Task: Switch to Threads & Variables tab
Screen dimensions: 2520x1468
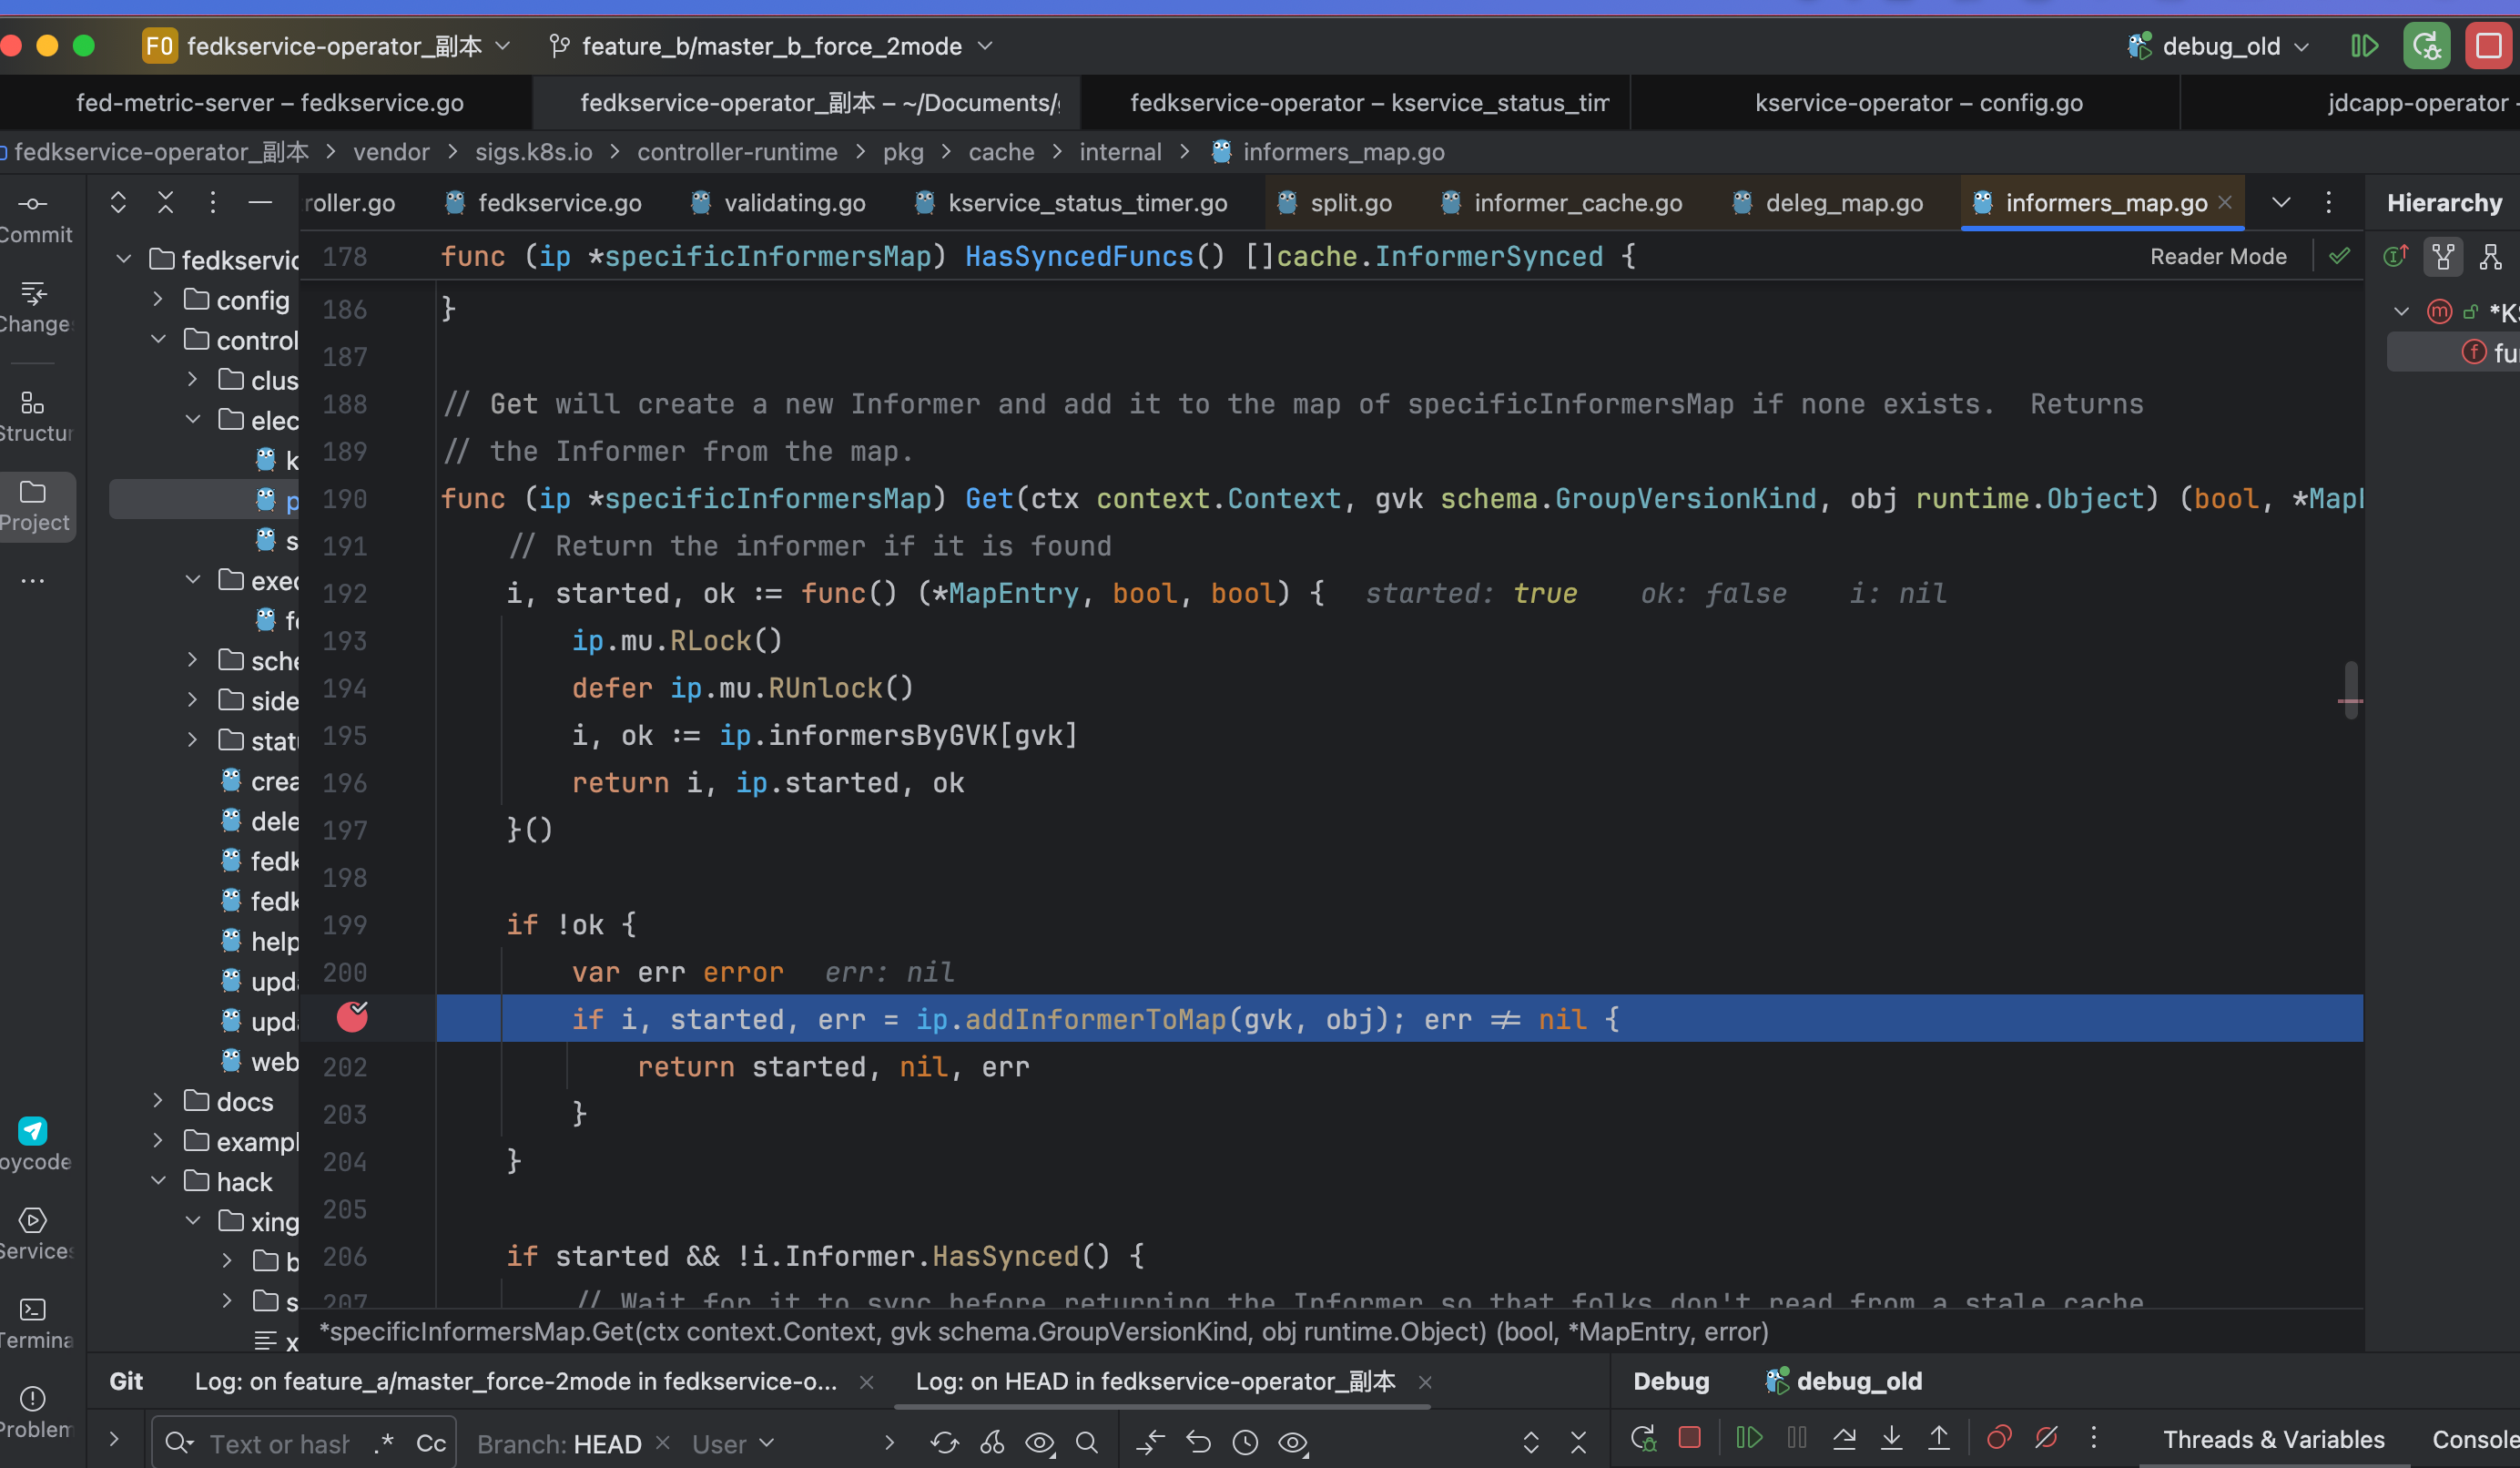Action: [2273, 1439]
